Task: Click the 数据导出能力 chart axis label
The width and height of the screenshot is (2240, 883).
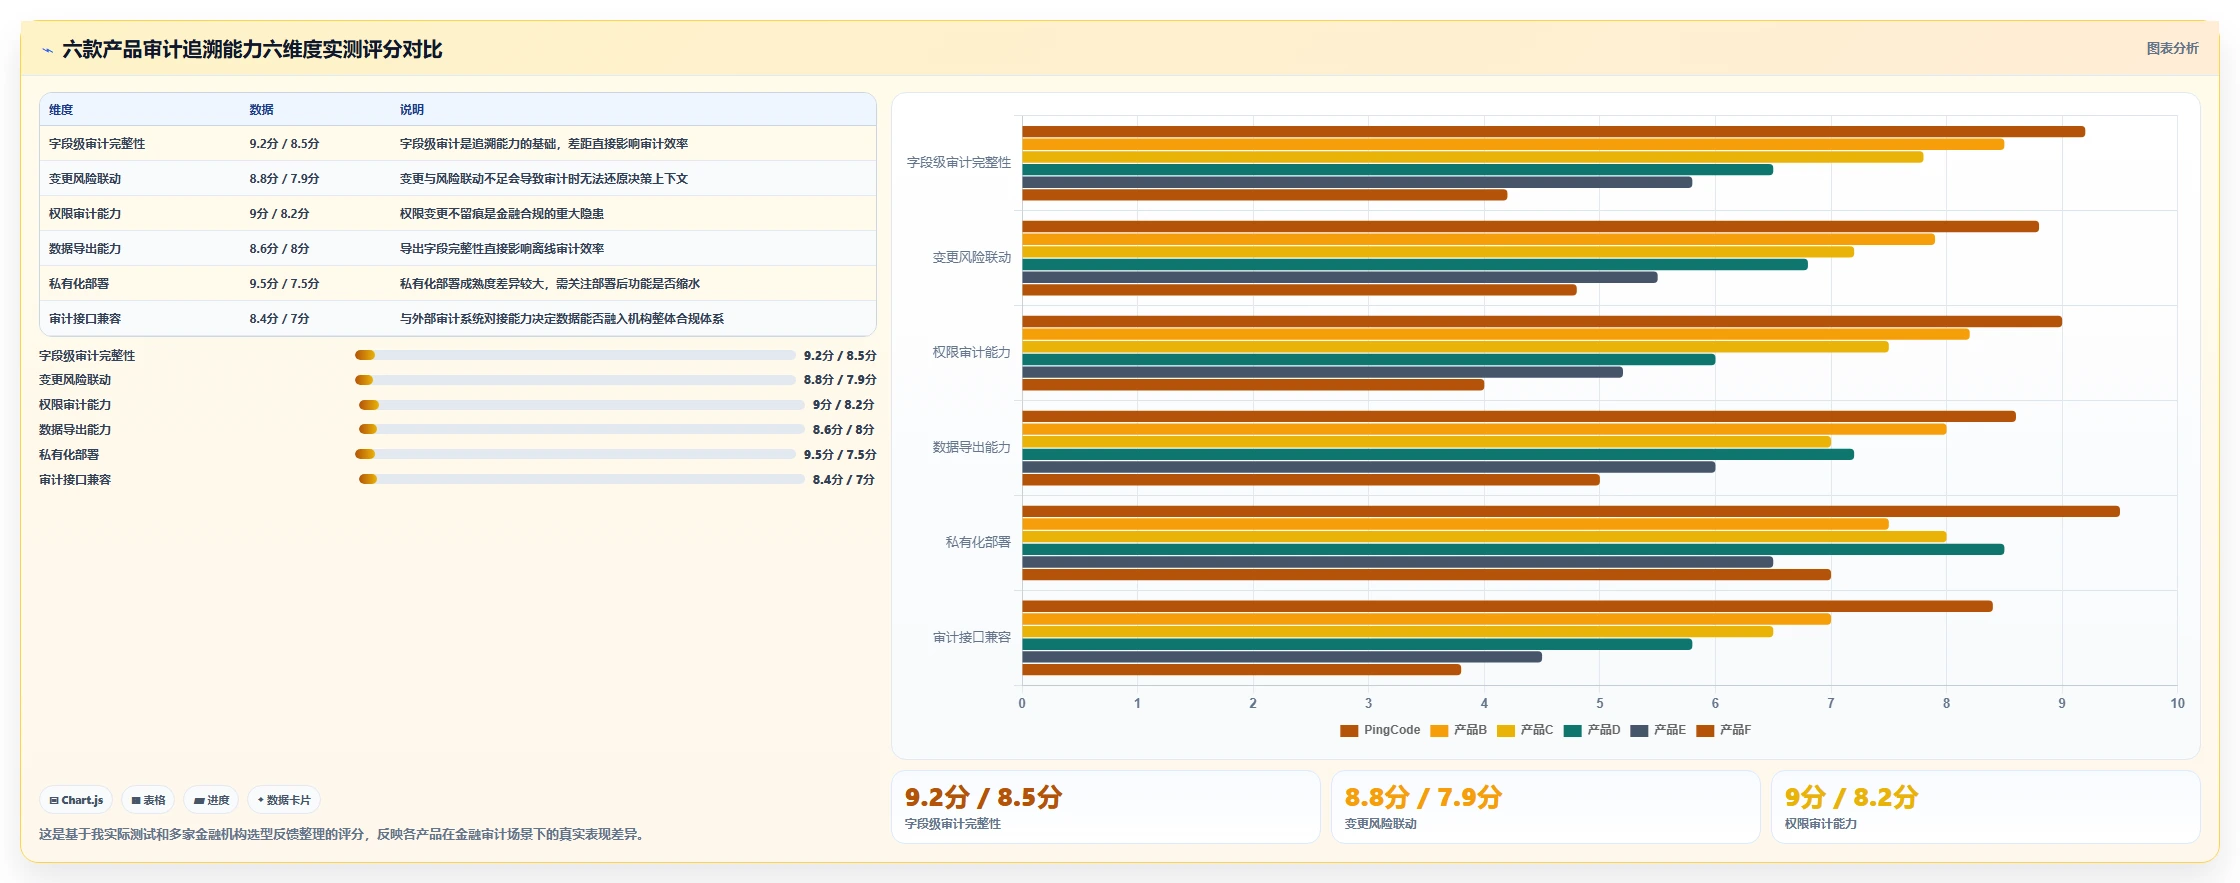Action: pyautogui.click(x=971, y=447)
